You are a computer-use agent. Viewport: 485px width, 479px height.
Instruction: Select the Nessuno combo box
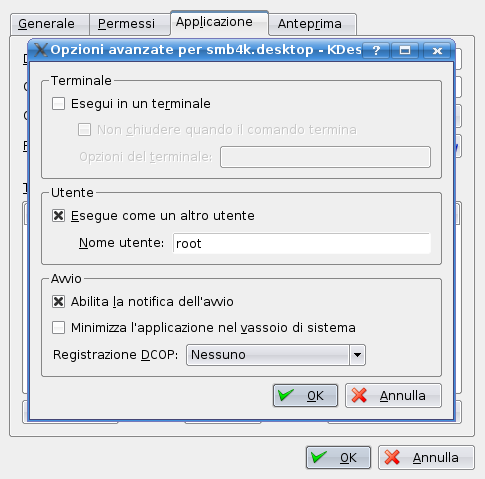(x=276, y=355)
